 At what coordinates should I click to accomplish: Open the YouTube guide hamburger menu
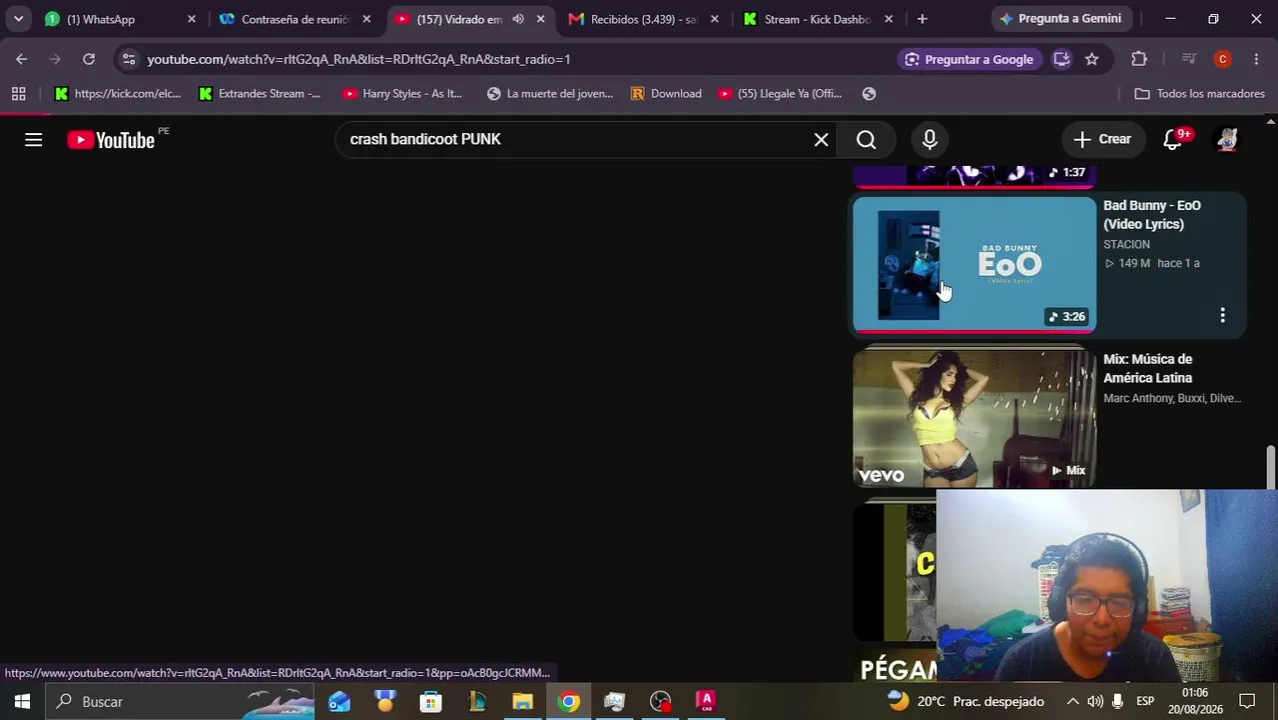[x=33, y=140]
